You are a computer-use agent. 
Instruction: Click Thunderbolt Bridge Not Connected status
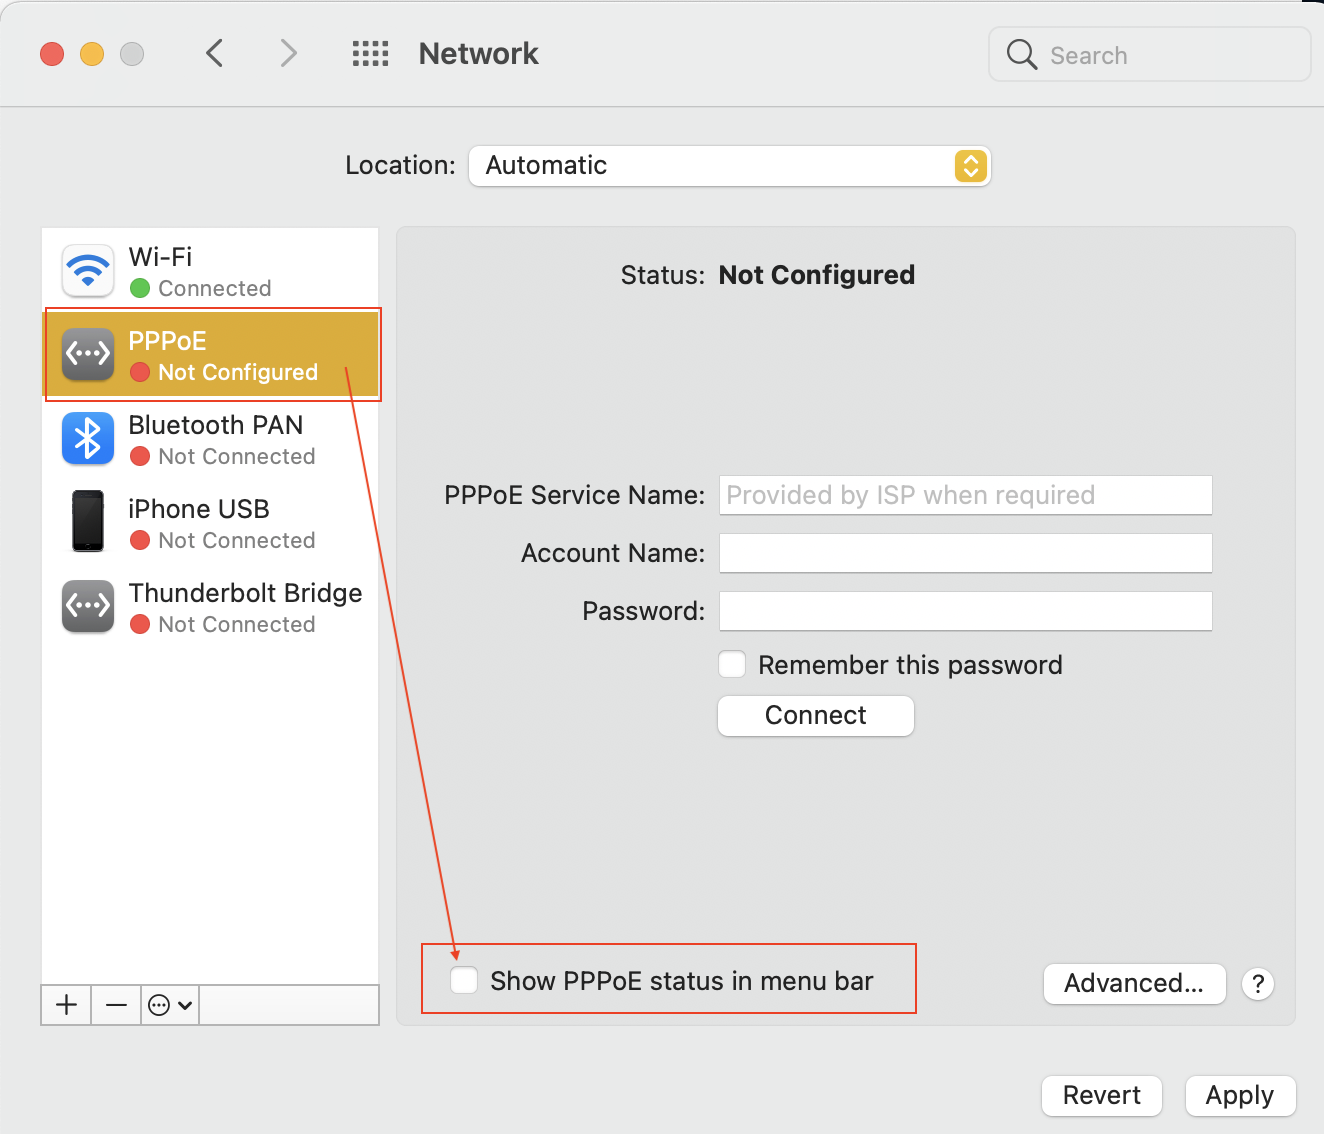point(237,624)
